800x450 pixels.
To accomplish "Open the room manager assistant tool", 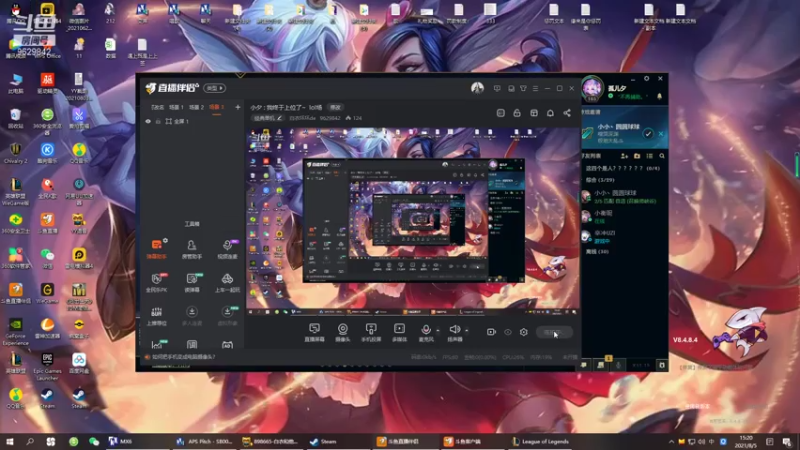I will 192,248.
